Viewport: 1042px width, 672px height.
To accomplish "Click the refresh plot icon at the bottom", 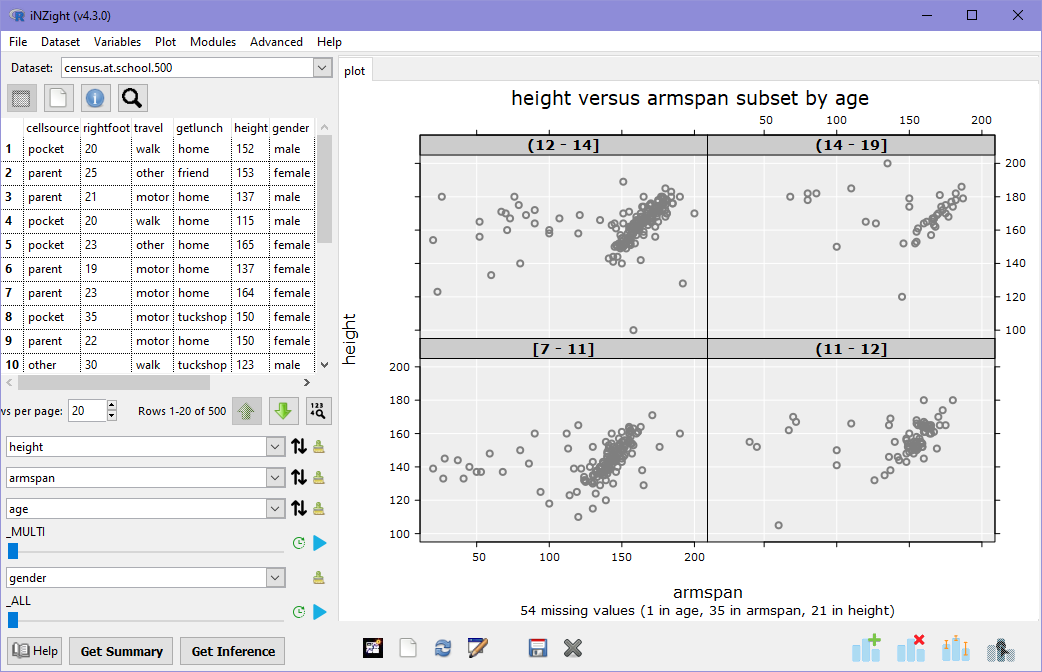I will pyautogui.click(x=443, y=648).
